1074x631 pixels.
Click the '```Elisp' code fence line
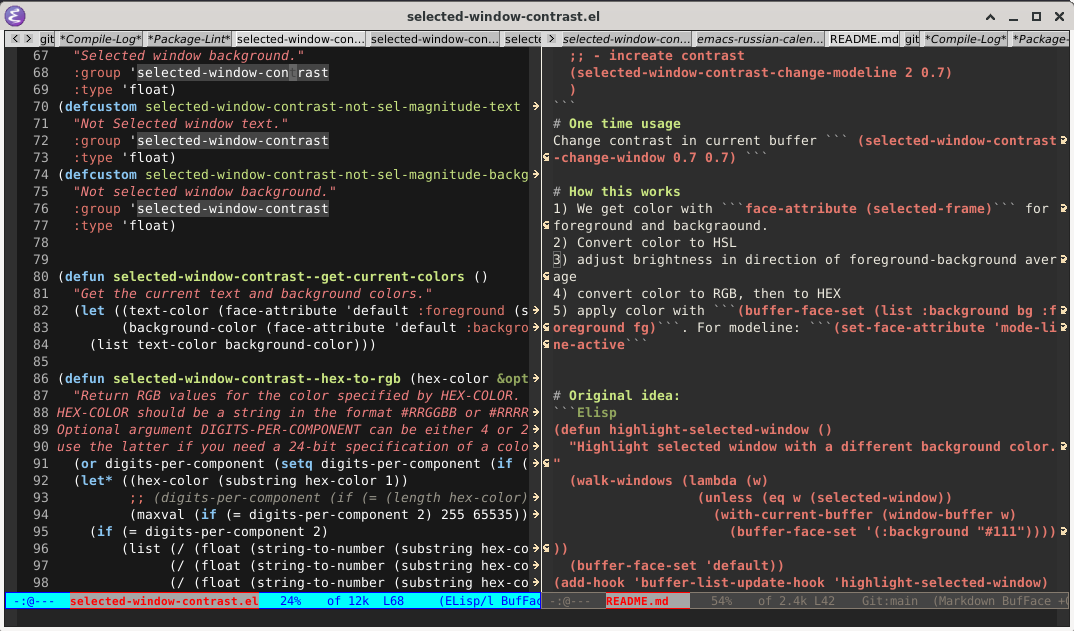[585, 412]
